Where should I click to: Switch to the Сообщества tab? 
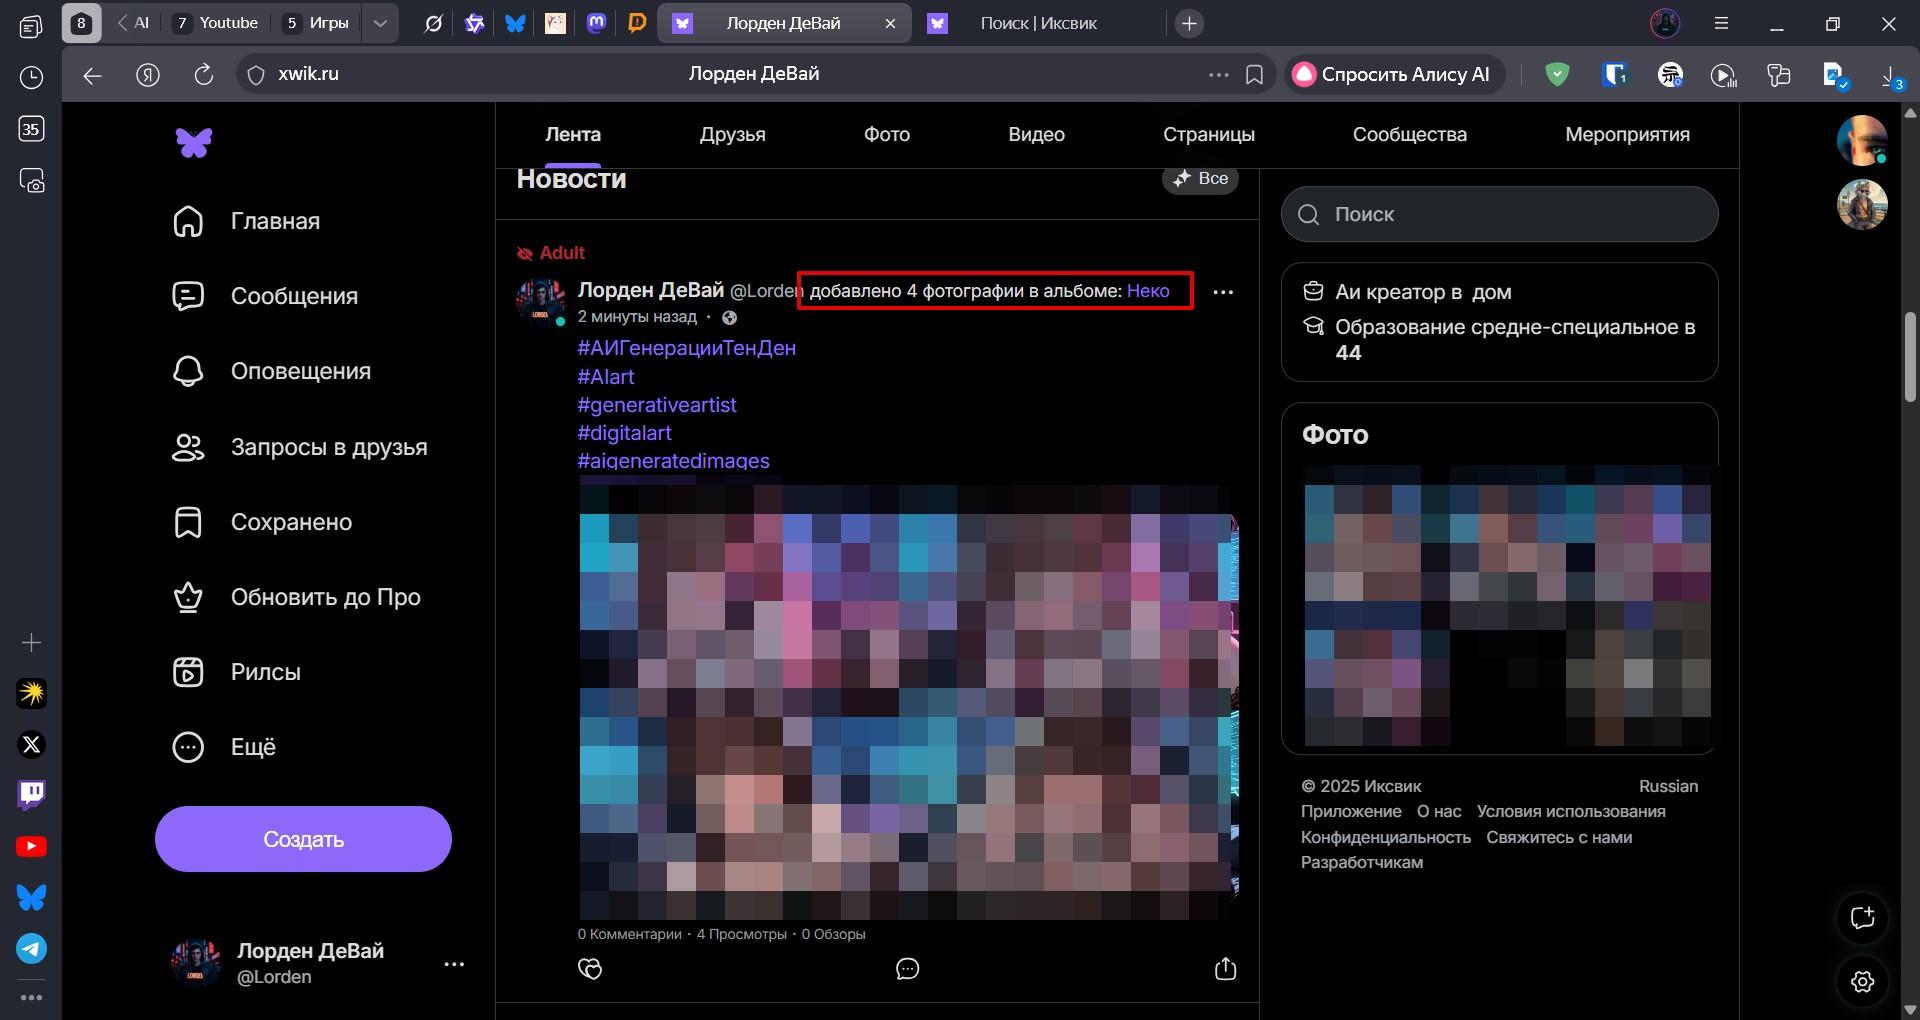point(1409,134)
